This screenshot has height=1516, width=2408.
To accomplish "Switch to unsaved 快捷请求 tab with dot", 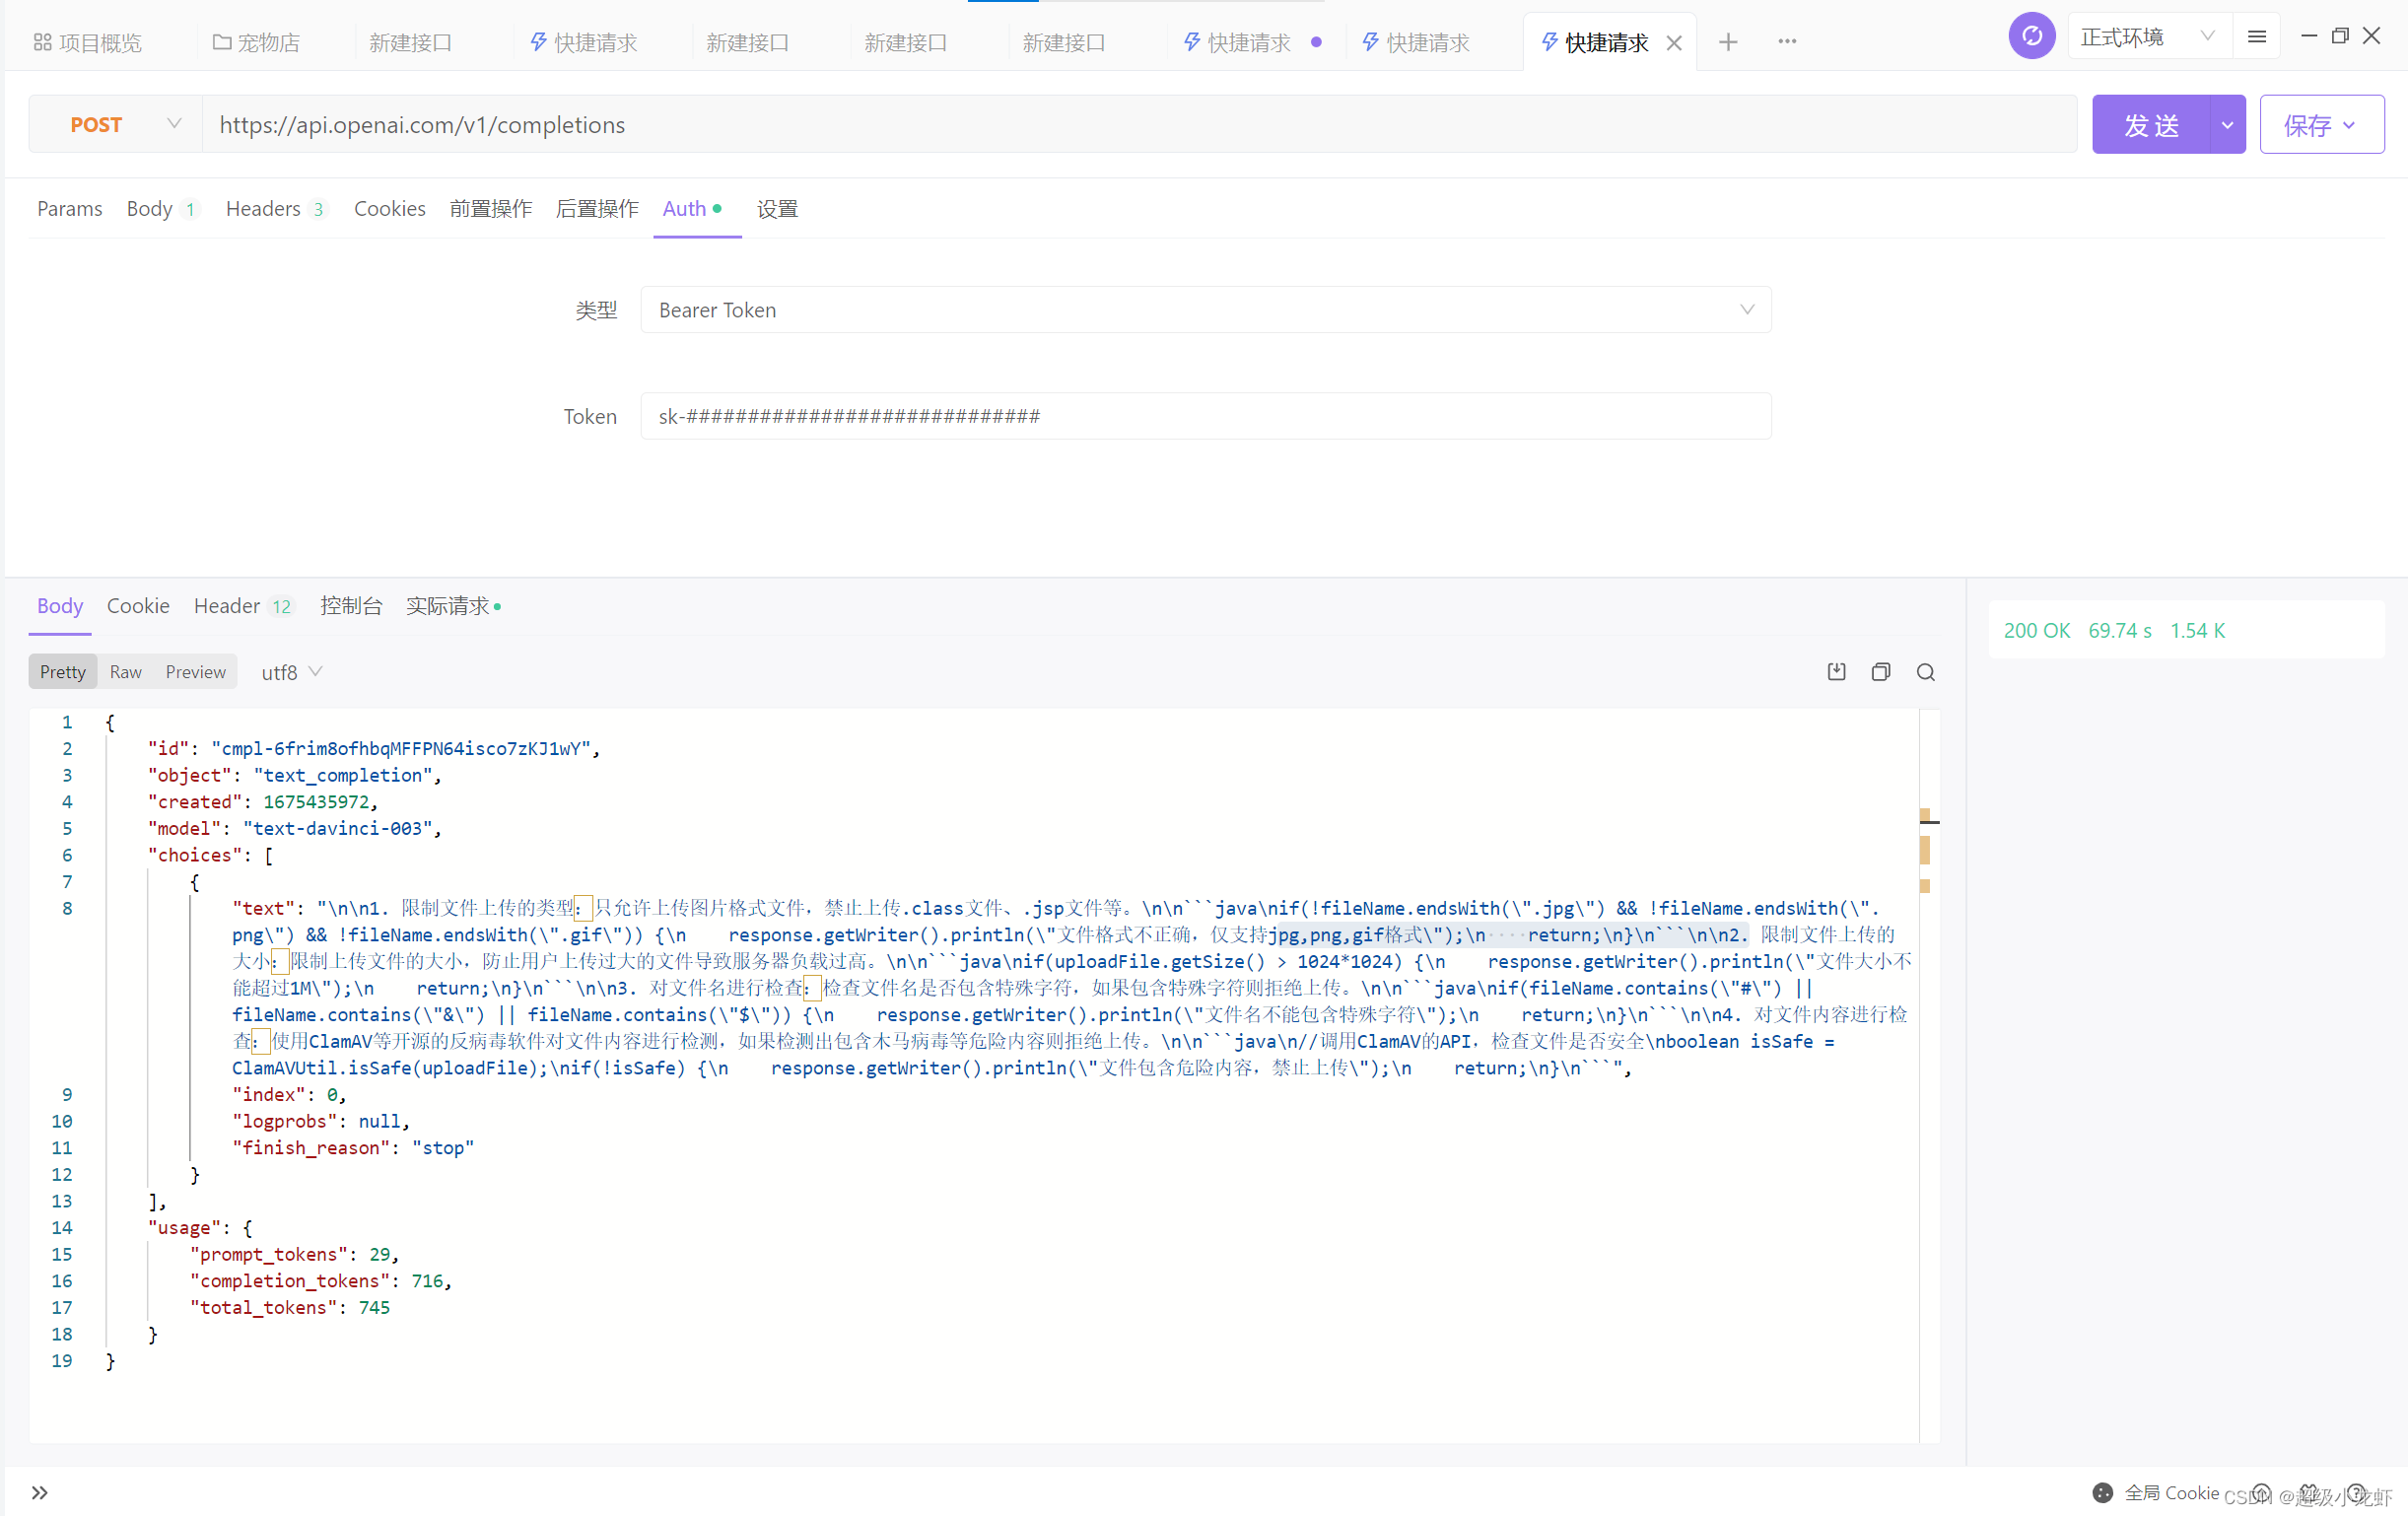I will (x=1252, y=43).
